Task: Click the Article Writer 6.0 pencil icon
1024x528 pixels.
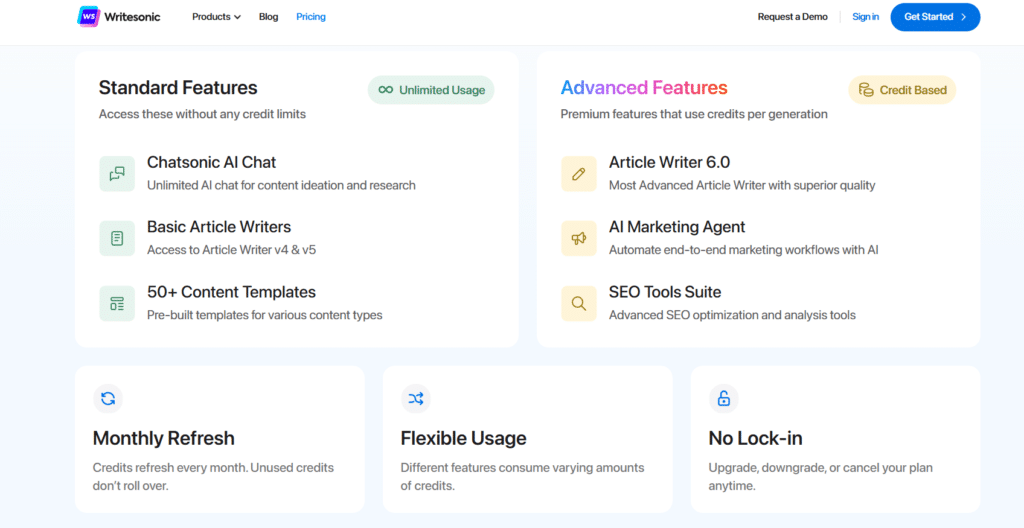Action: [x=579, y=174]
